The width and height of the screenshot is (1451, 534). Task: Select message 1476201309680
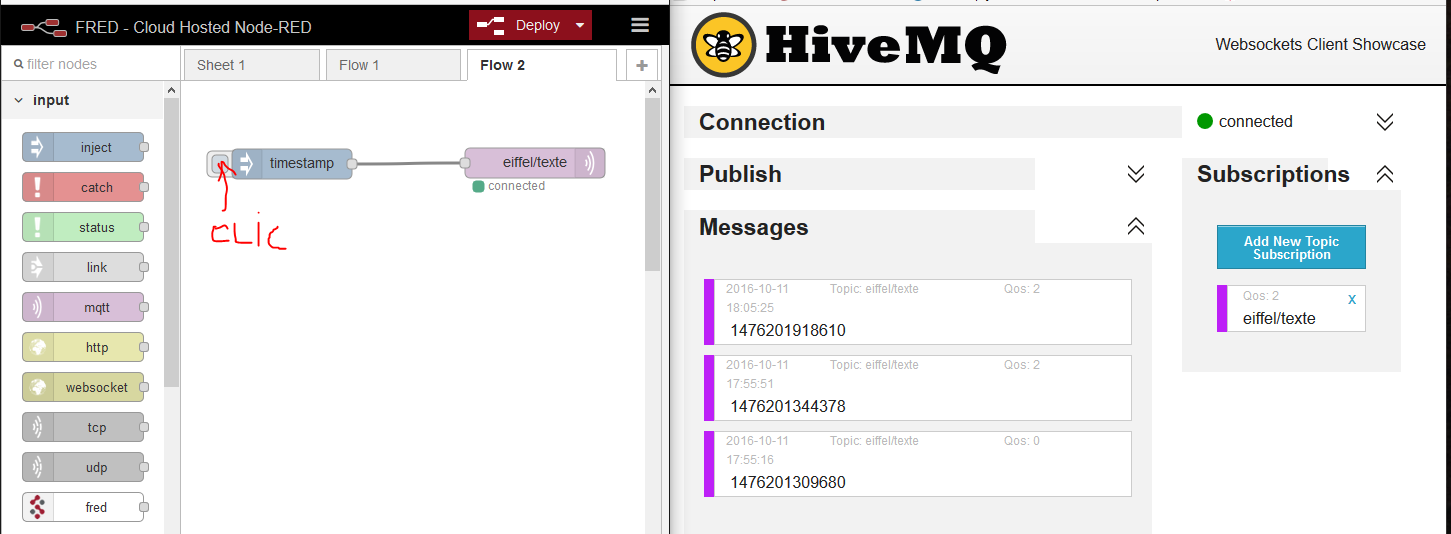pyautogui.click(x=918, y=464)
